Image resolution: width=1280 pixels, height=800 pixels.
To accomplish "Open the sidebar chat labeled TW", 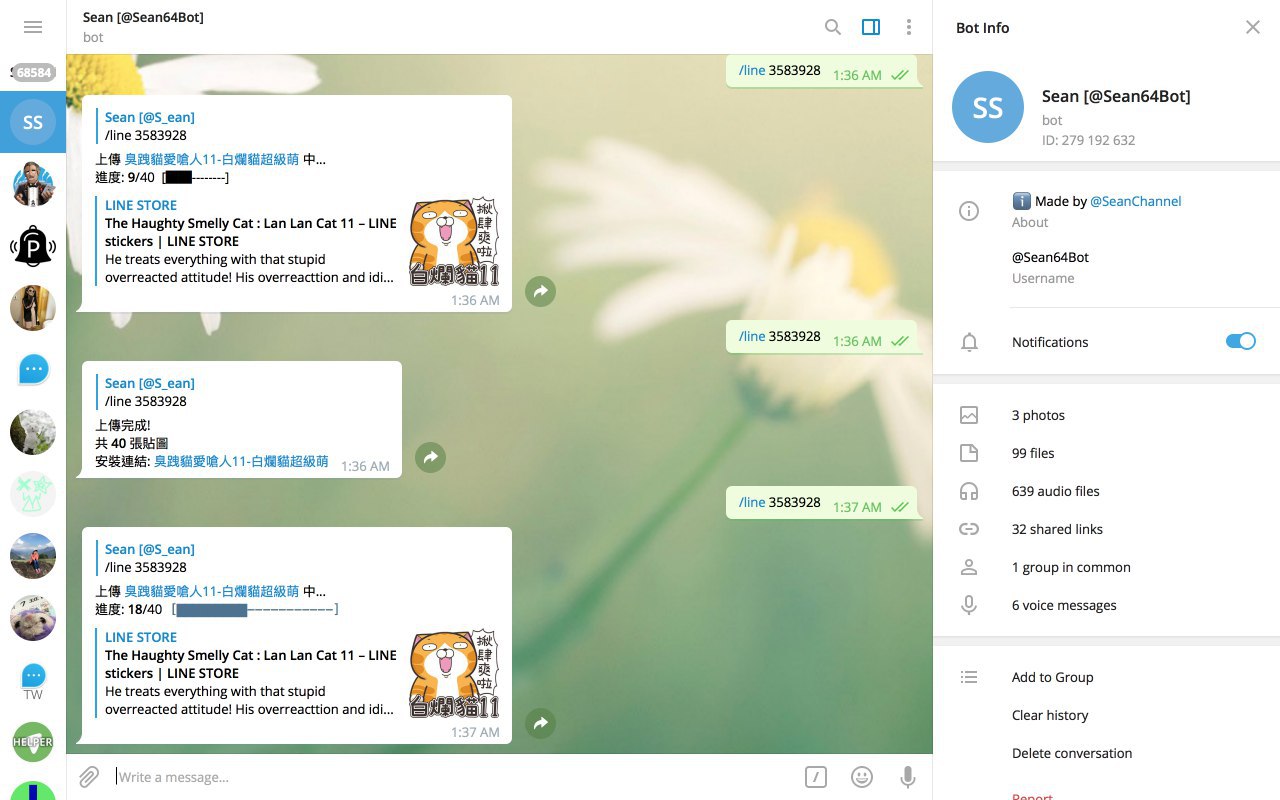I will click(33, 680).
